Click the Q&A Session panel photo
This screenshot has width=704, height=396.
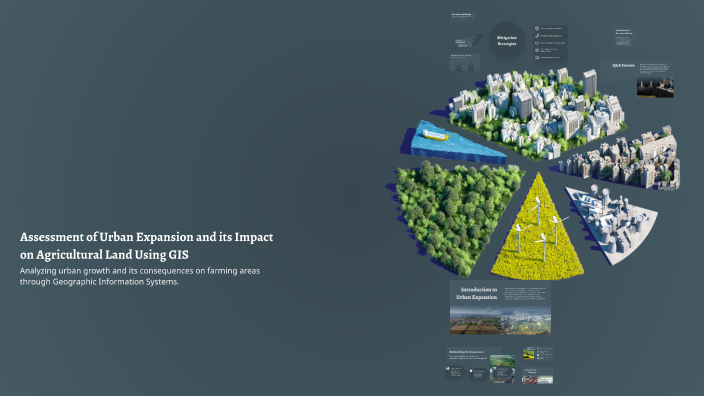655,88
